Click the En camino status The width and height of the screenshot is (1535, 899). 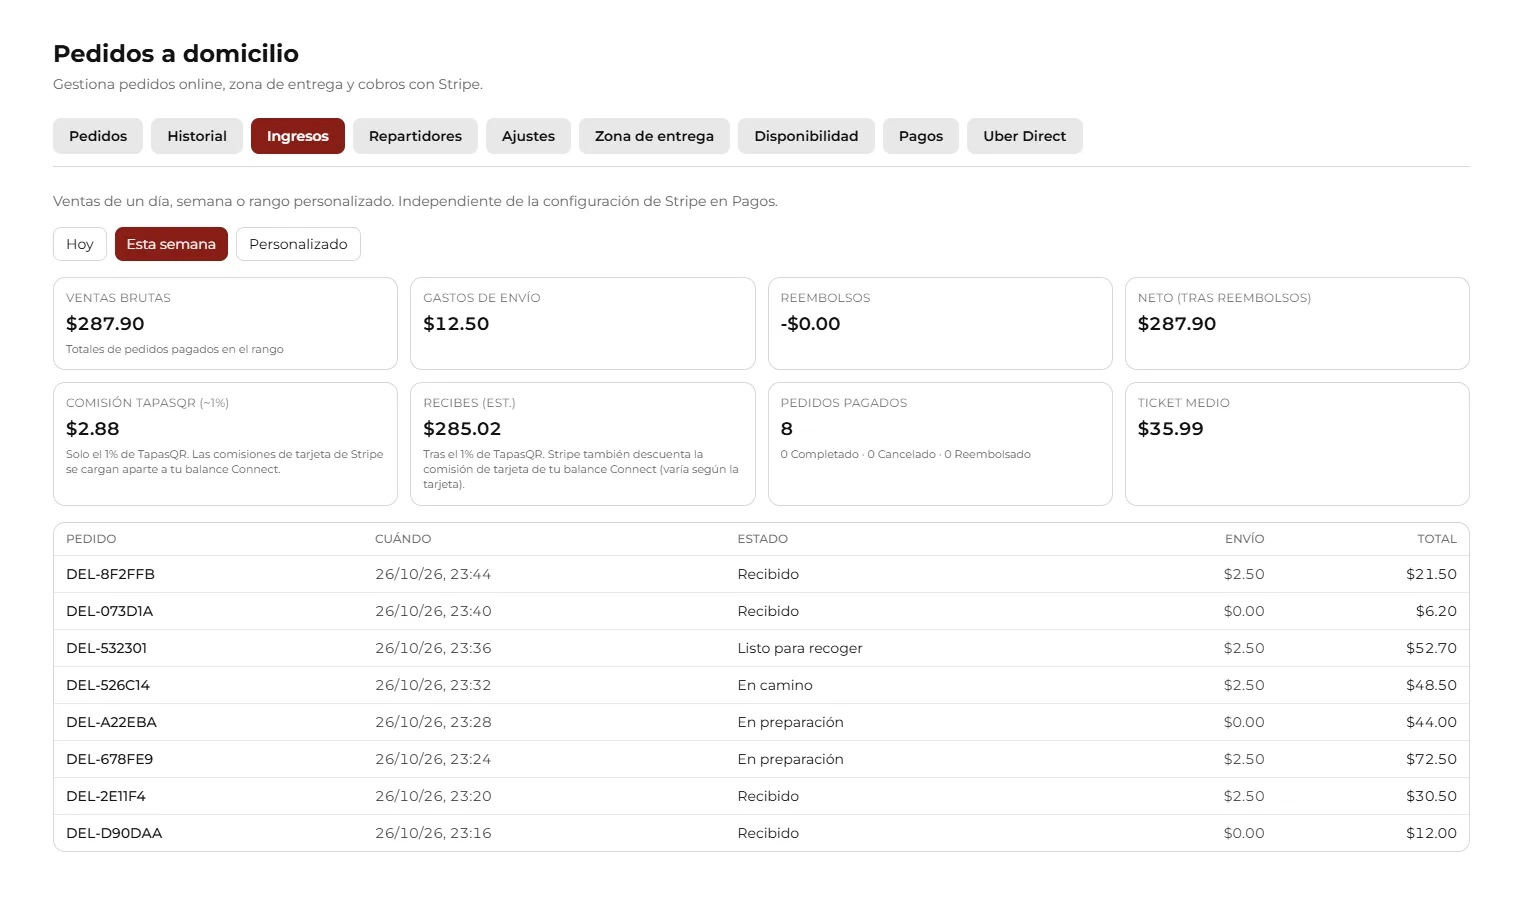tap(775, 685)
